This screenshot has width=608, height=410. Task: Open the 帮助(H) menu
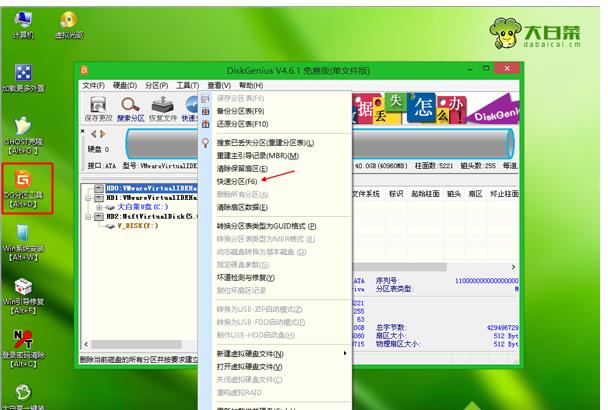pos(251,85)
